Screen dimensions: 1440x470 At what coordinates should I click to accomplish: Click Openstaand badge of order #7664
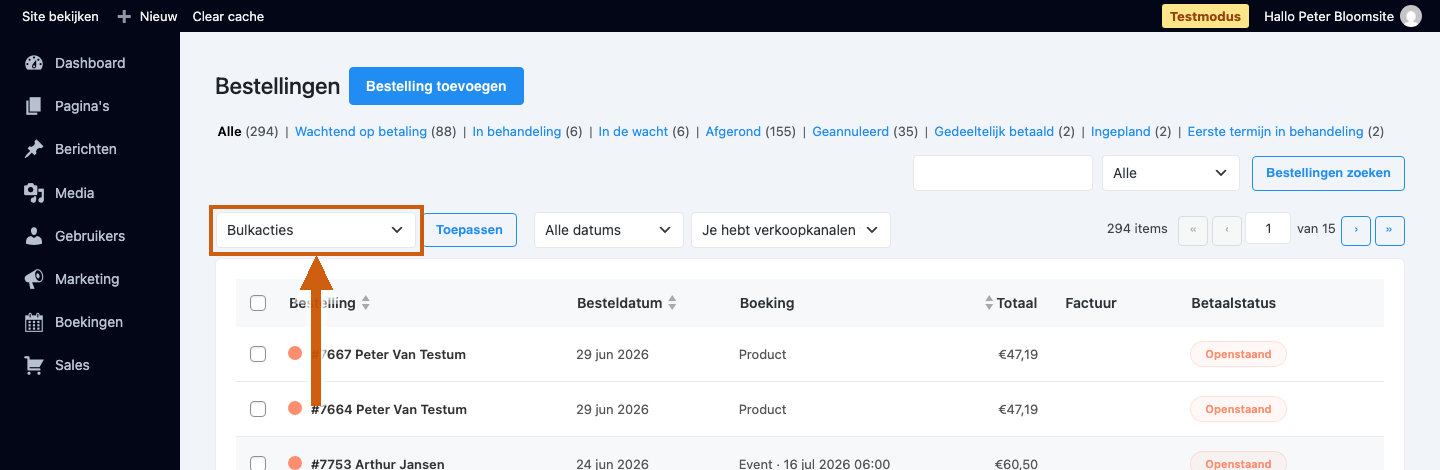pyautogui.click(x=1238, y=409)
